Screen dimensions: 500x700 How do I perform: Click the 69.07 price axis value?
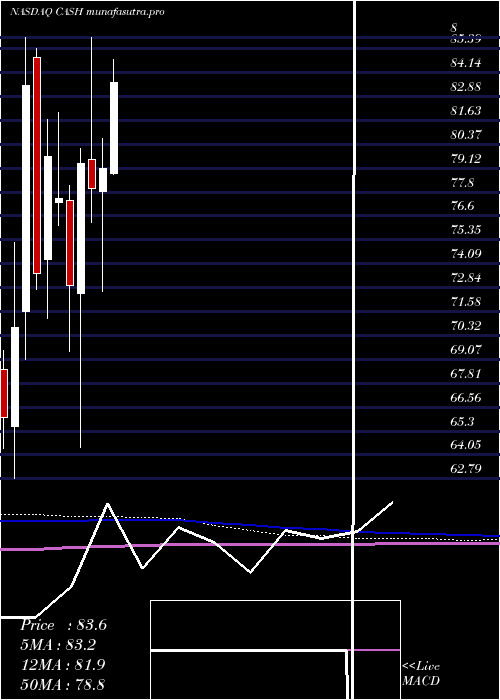click(x=466, y=350)
